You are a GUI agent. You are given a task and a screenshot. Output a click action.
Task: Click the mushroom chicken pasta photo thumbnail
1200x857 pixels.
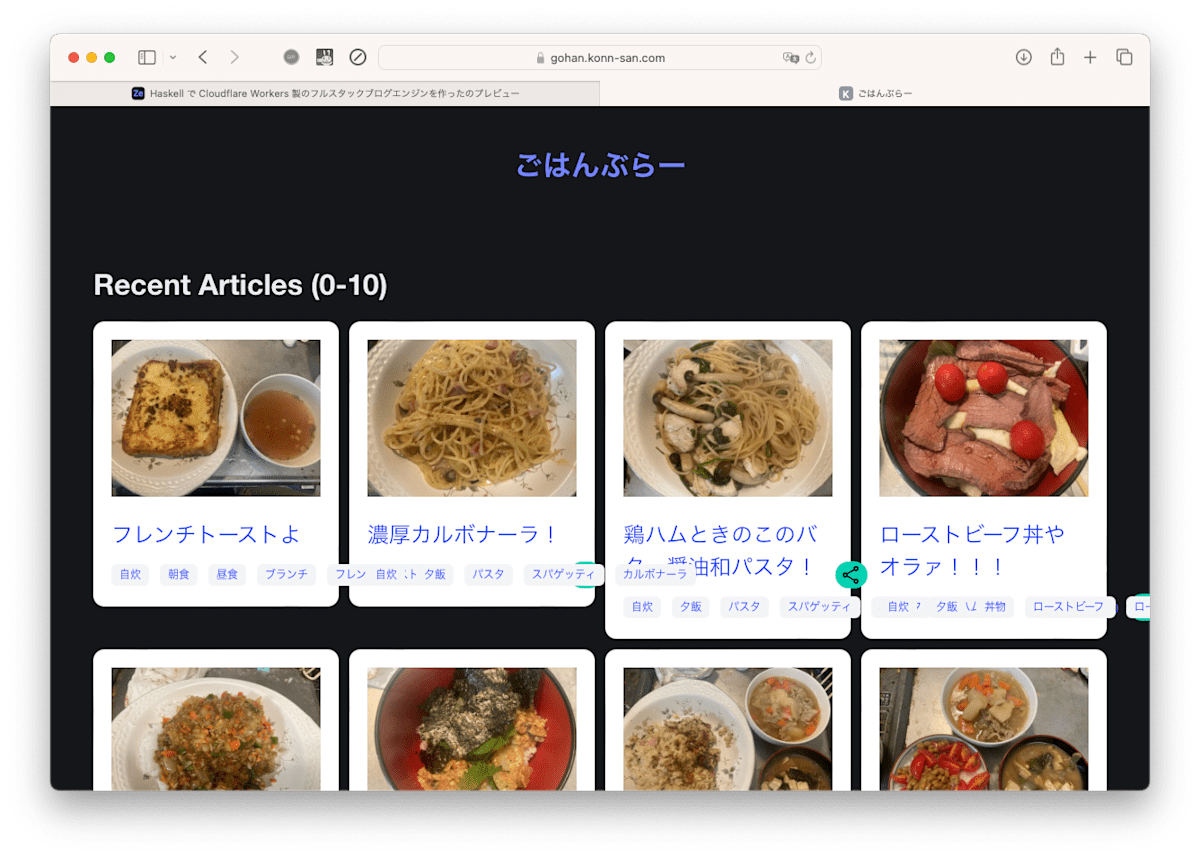(728, 418)
